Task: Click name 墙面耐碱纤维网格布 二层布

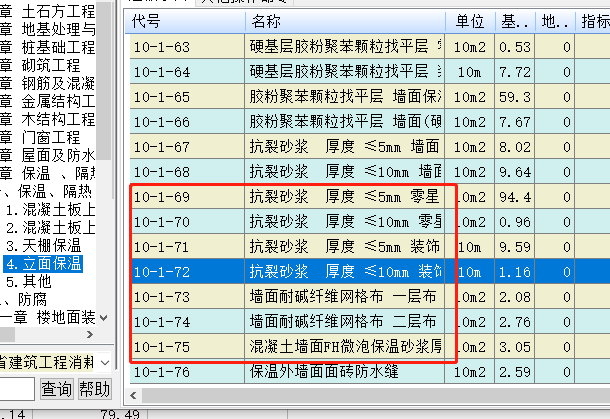Action: [x=343, y=322]
